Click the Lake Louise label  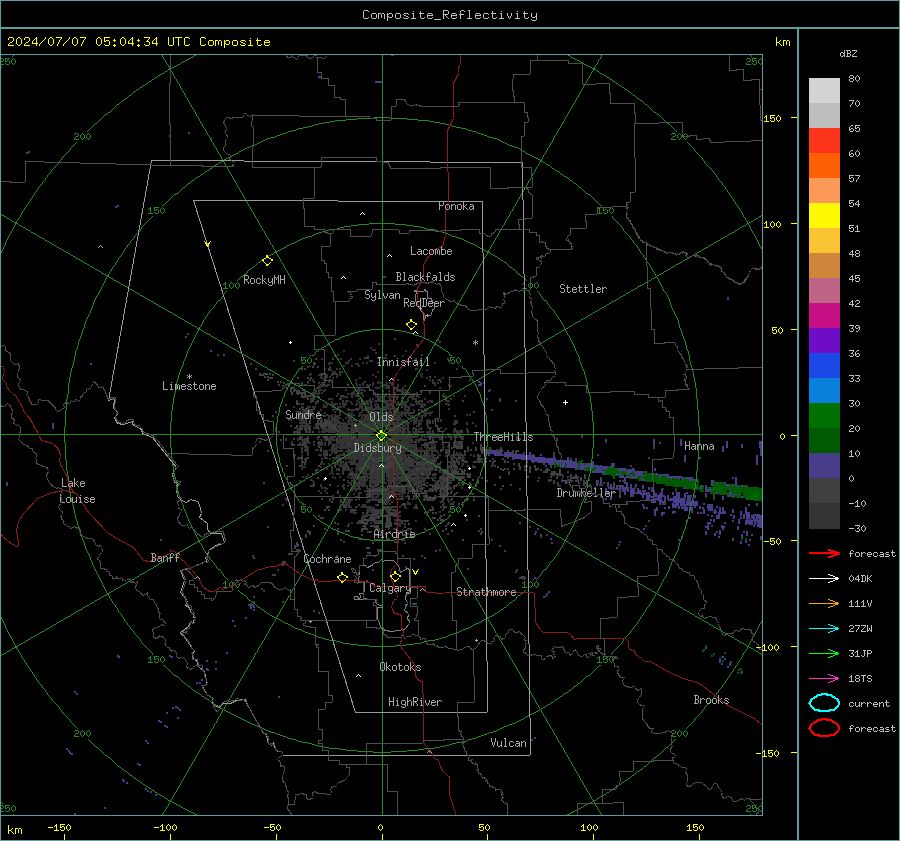pyautogui.click(x=77, y=491)
